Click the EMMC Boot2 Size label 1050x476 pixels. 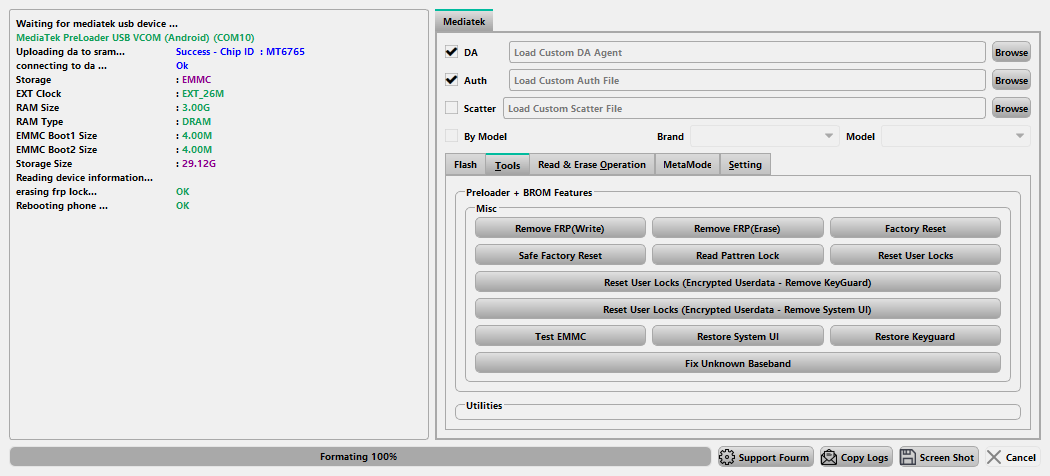tap(57, 149)
